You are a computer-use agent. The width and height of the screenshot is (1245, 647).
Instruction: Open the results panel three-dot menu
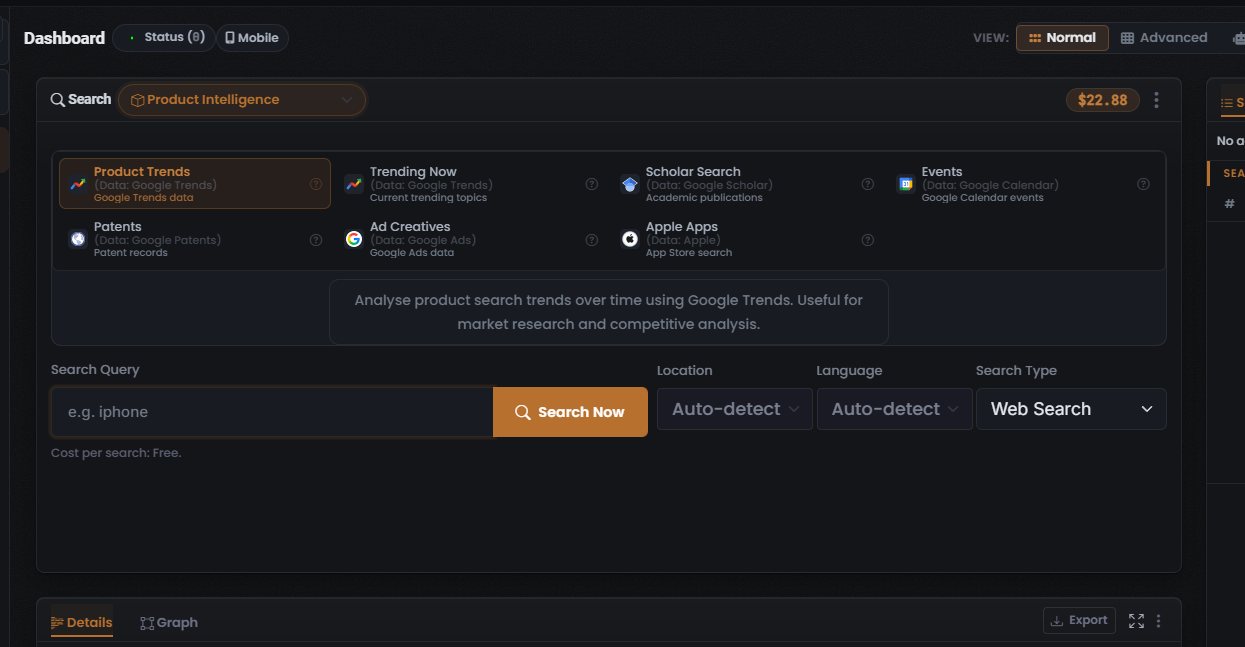click(1159, 621)
